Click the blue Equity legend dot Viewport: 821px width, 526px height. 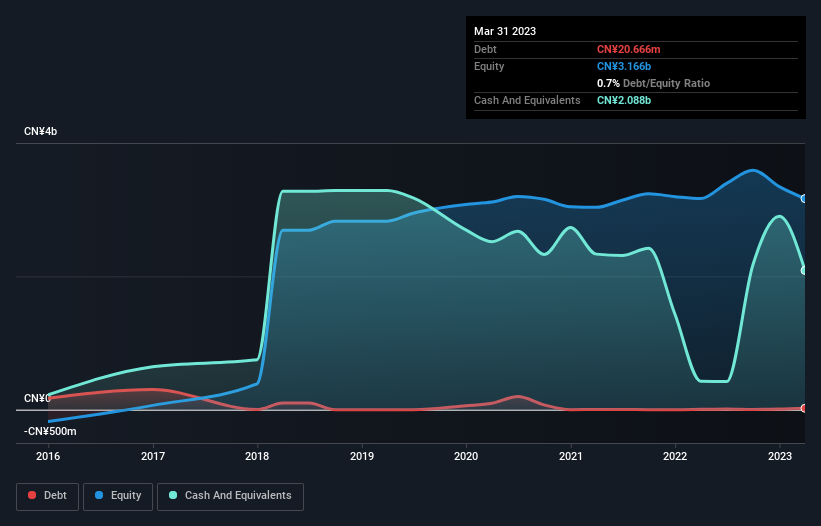pyautogui.click(x=99, y=495)
